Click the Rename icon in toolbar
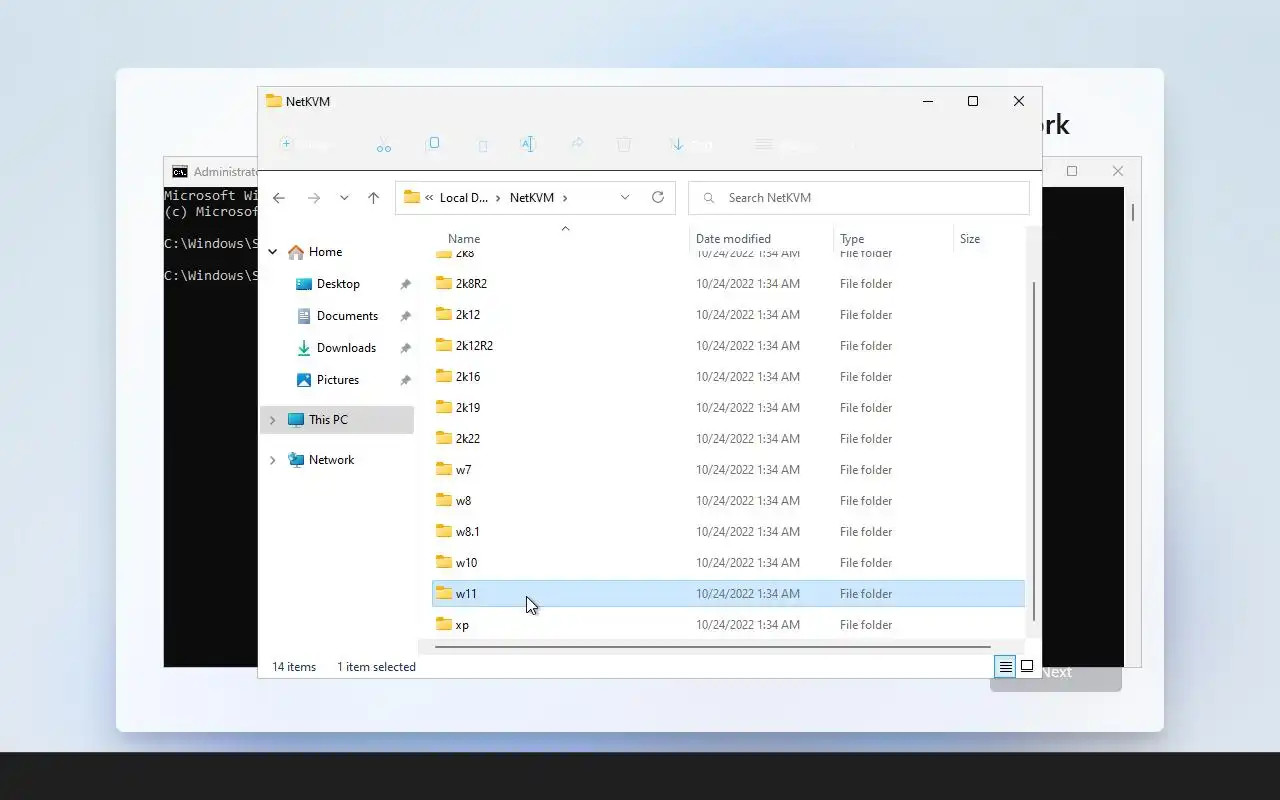This screenshot has height=800, width=1280. (x=528, y=144)
